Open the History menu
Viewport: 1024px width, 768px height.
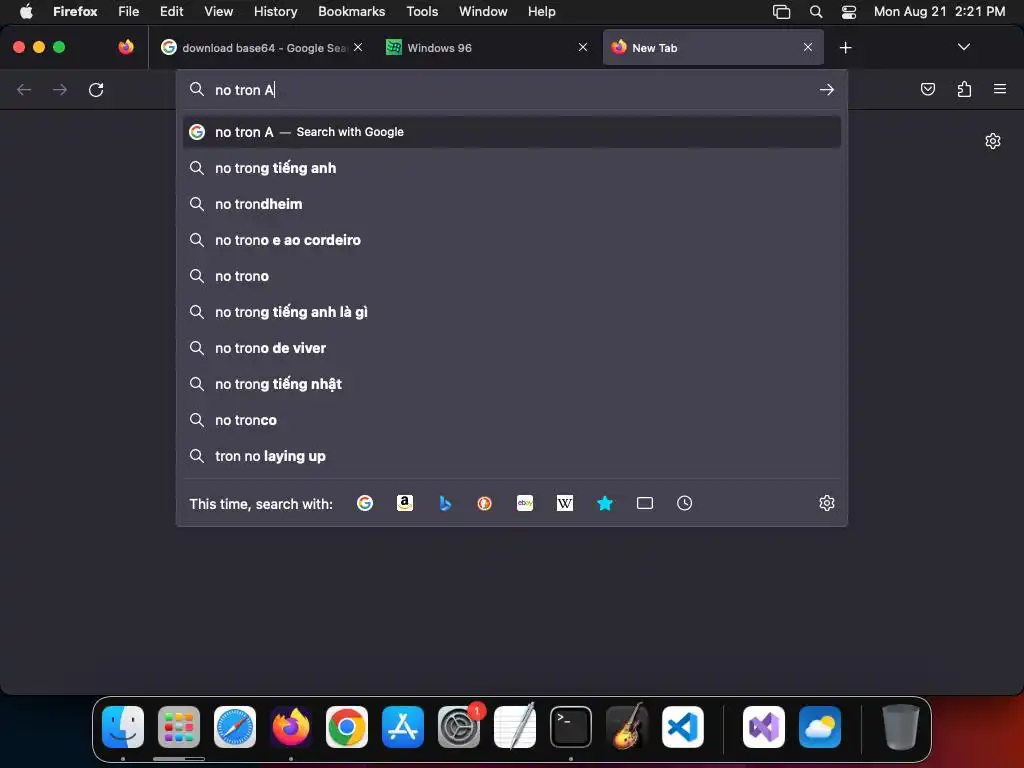pyautogui.click(x=275, y=11)
